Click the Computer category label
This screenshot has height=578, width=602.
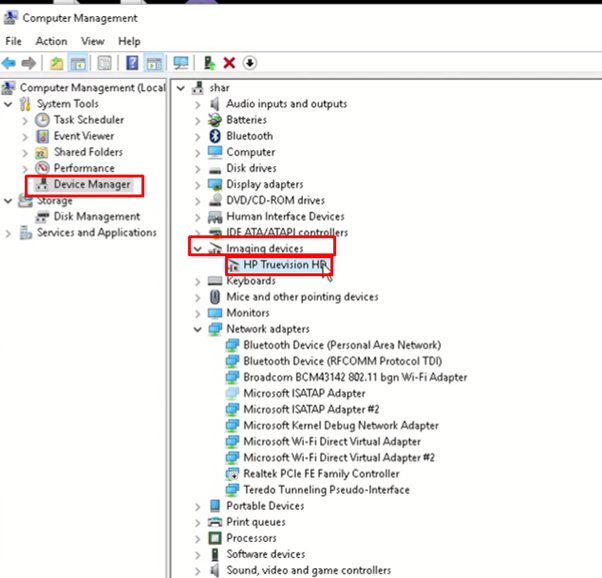251,152
